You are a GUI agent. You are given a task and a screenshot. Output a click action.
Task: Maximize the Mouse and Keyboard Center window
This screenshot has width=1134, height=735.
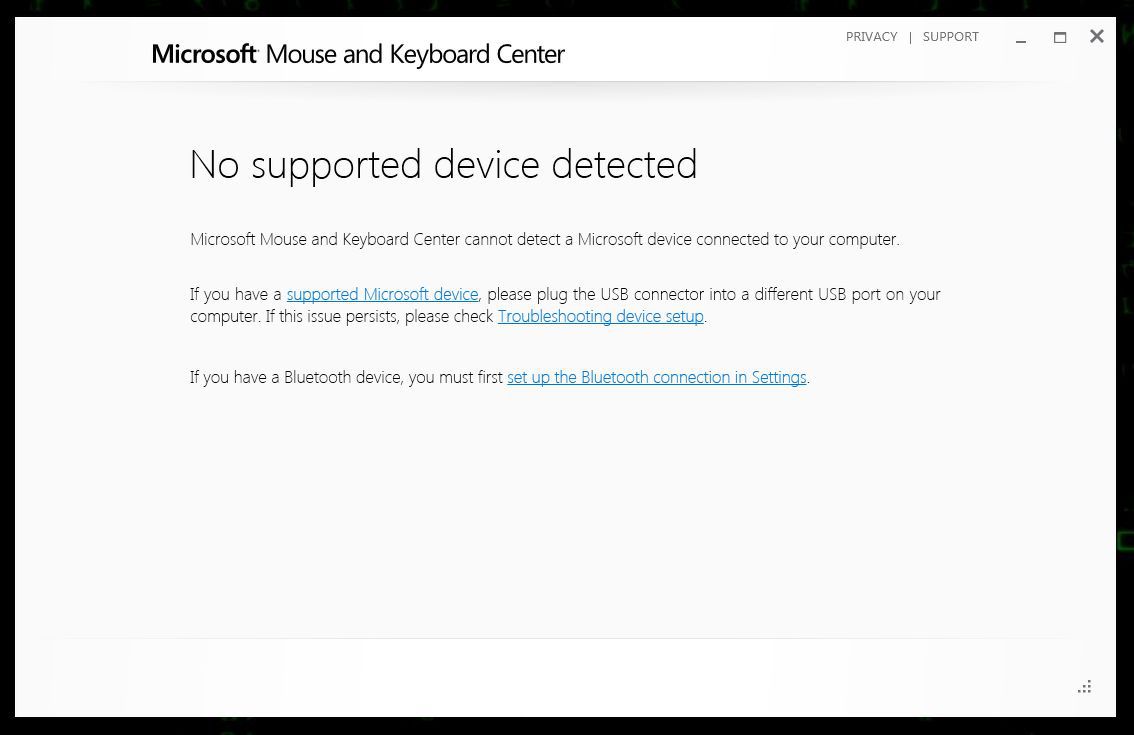pos(1060,38)
